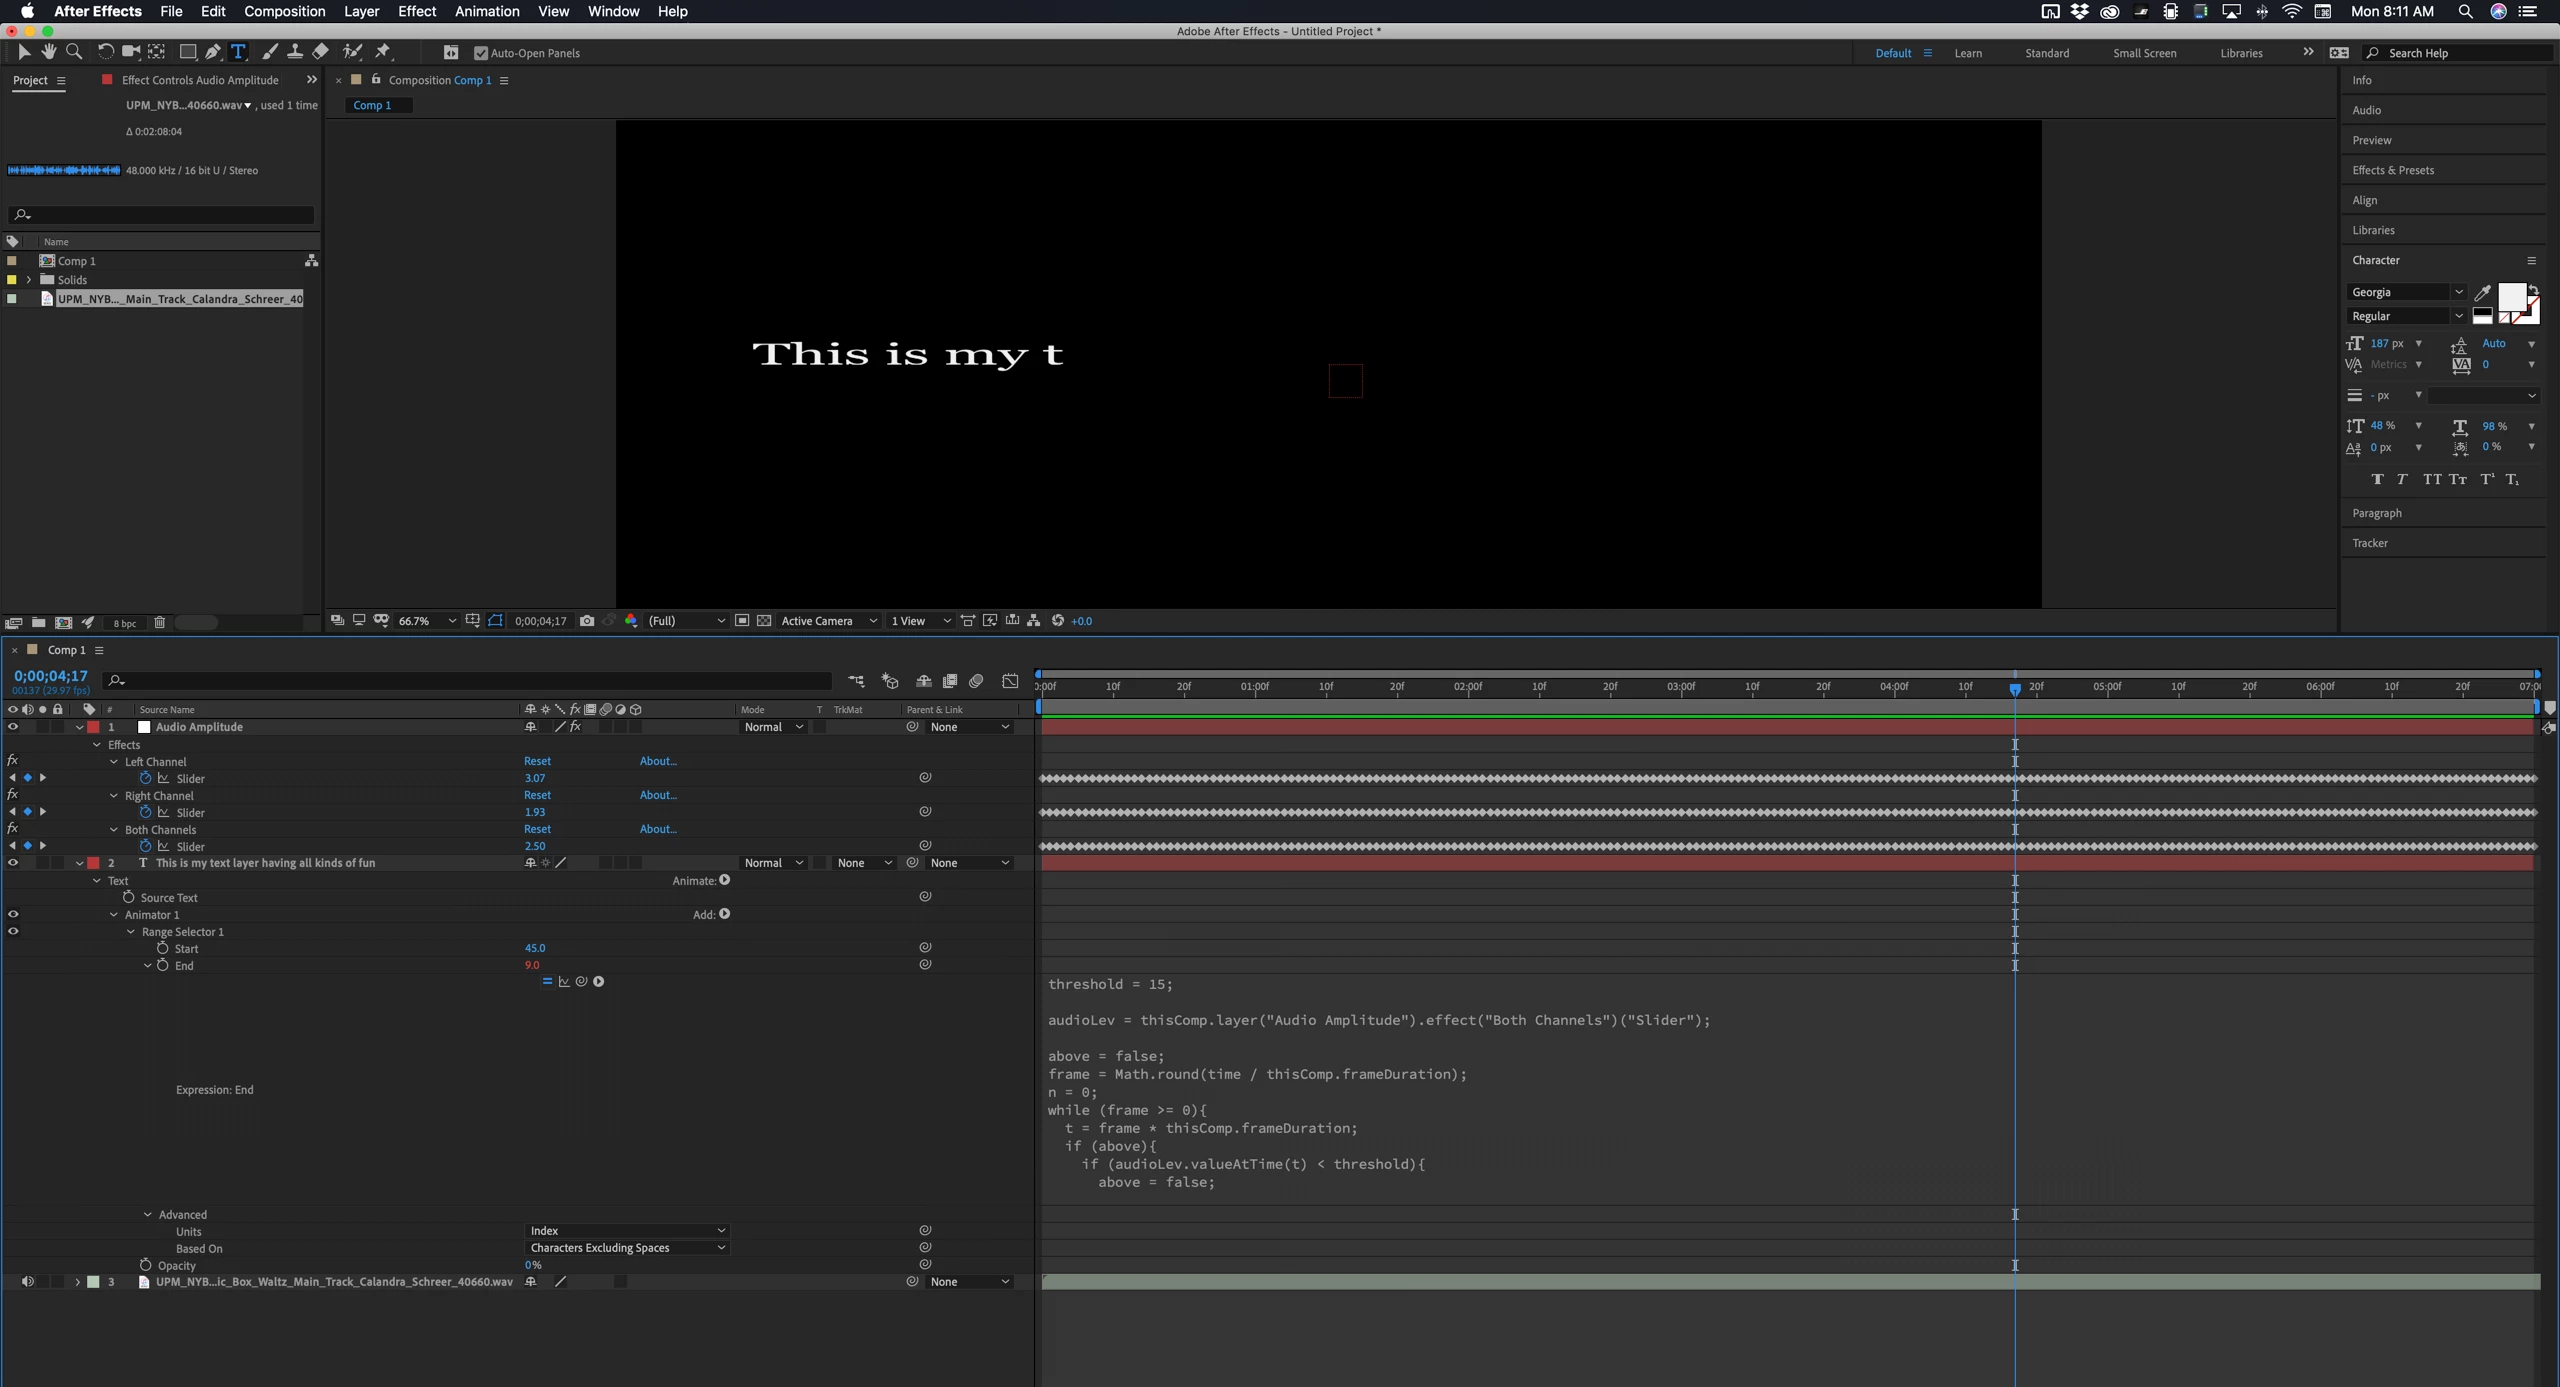Select the Hand tool
The image size is (2560, 1387).
[x=48, y=52]
